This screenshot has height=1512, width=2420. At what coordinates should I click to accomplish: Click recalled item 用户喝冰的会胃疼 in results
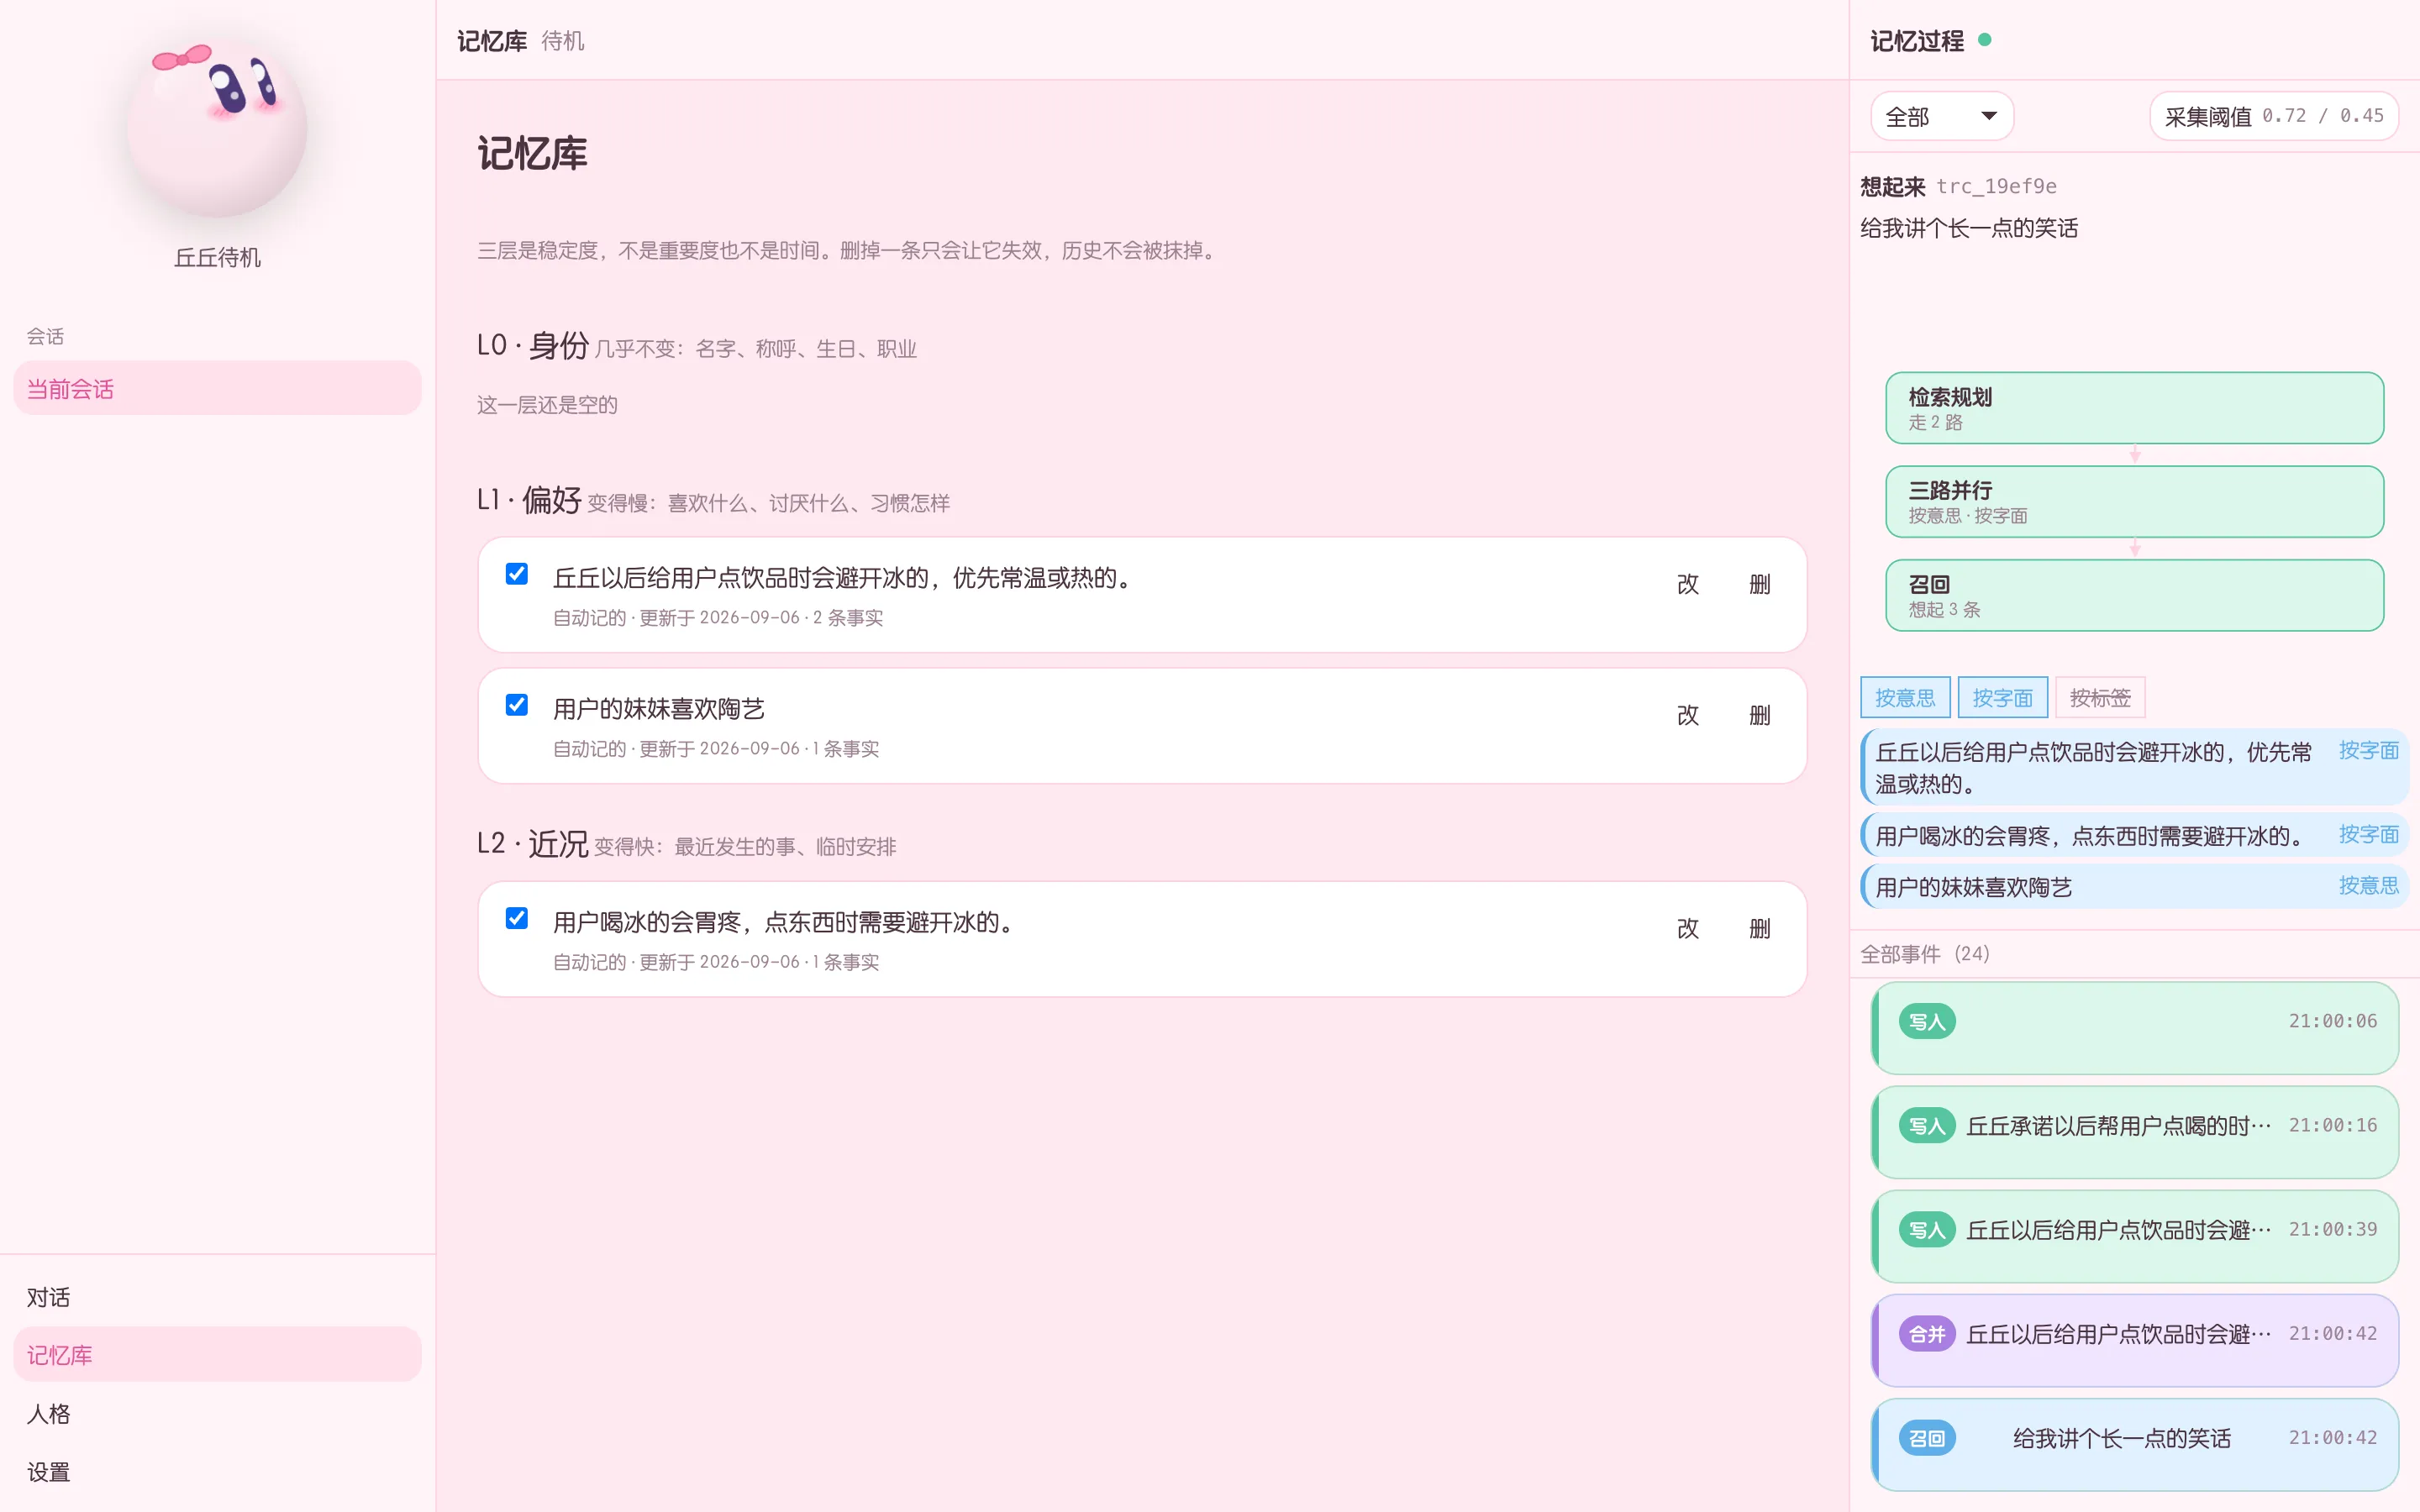point(2134,835)
